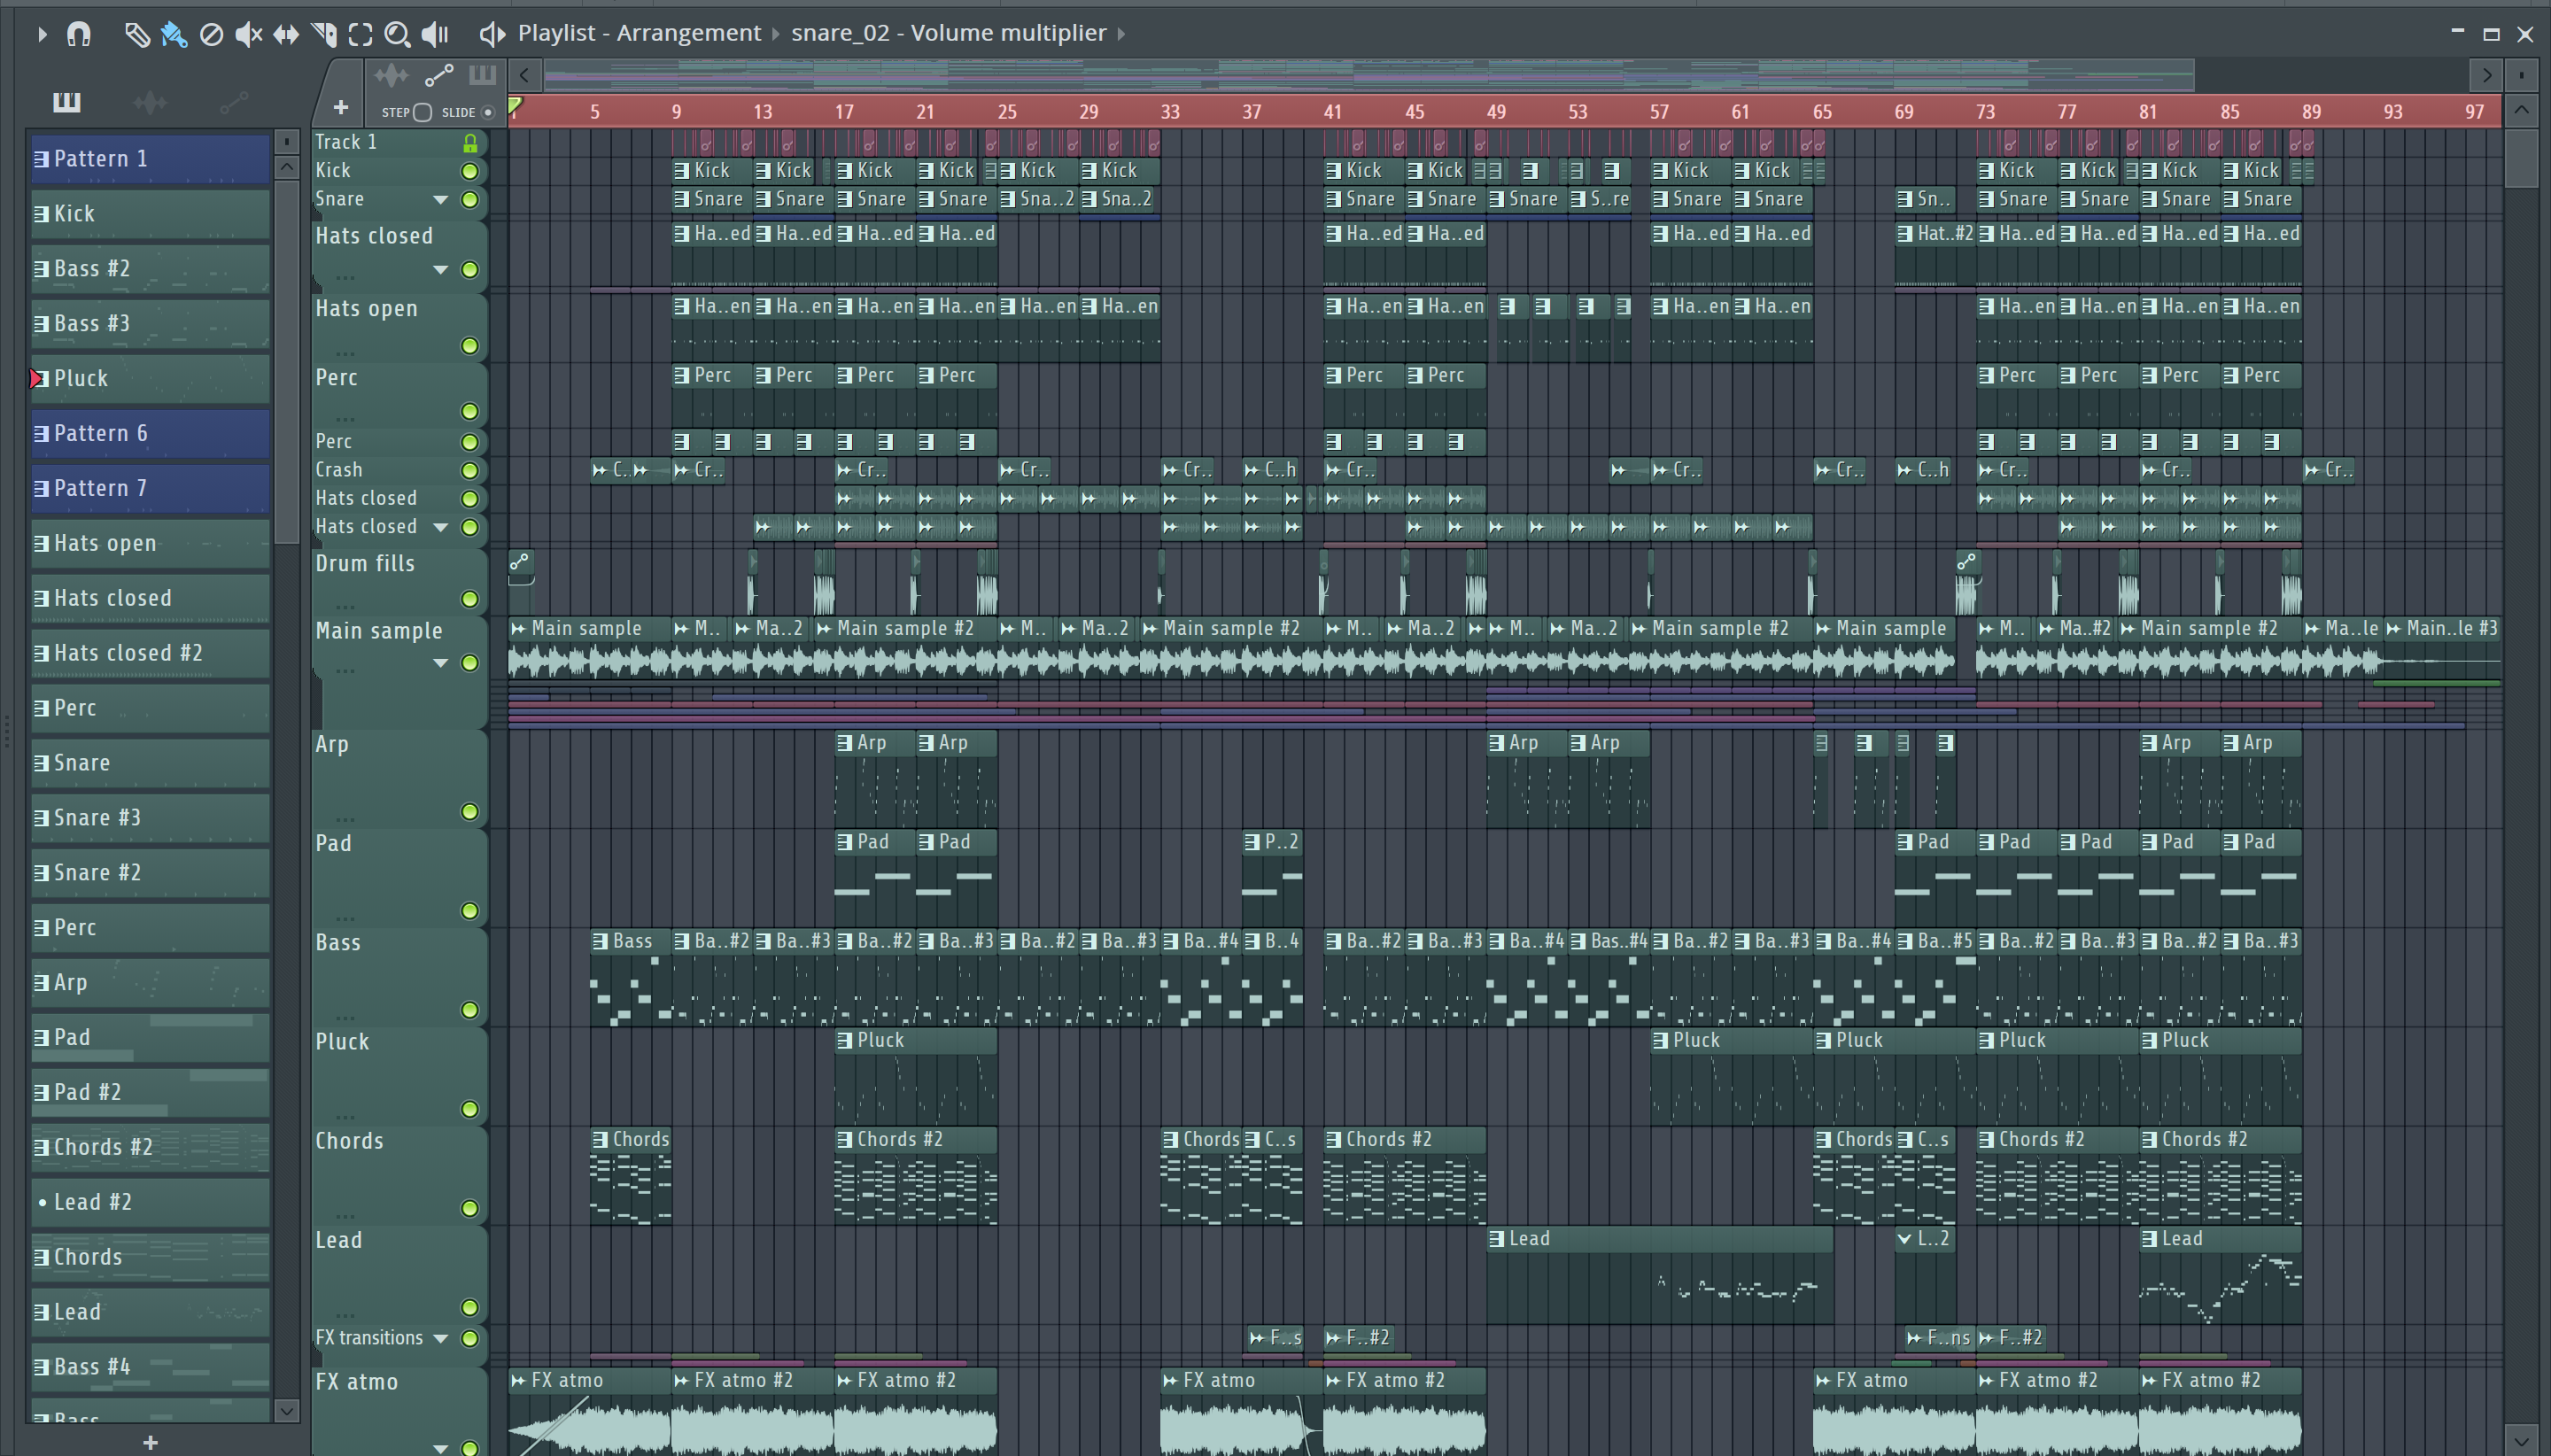Click the playlist overview minimap bar
Viewport: 2551px width, 1456px height.
point(1368,75)
